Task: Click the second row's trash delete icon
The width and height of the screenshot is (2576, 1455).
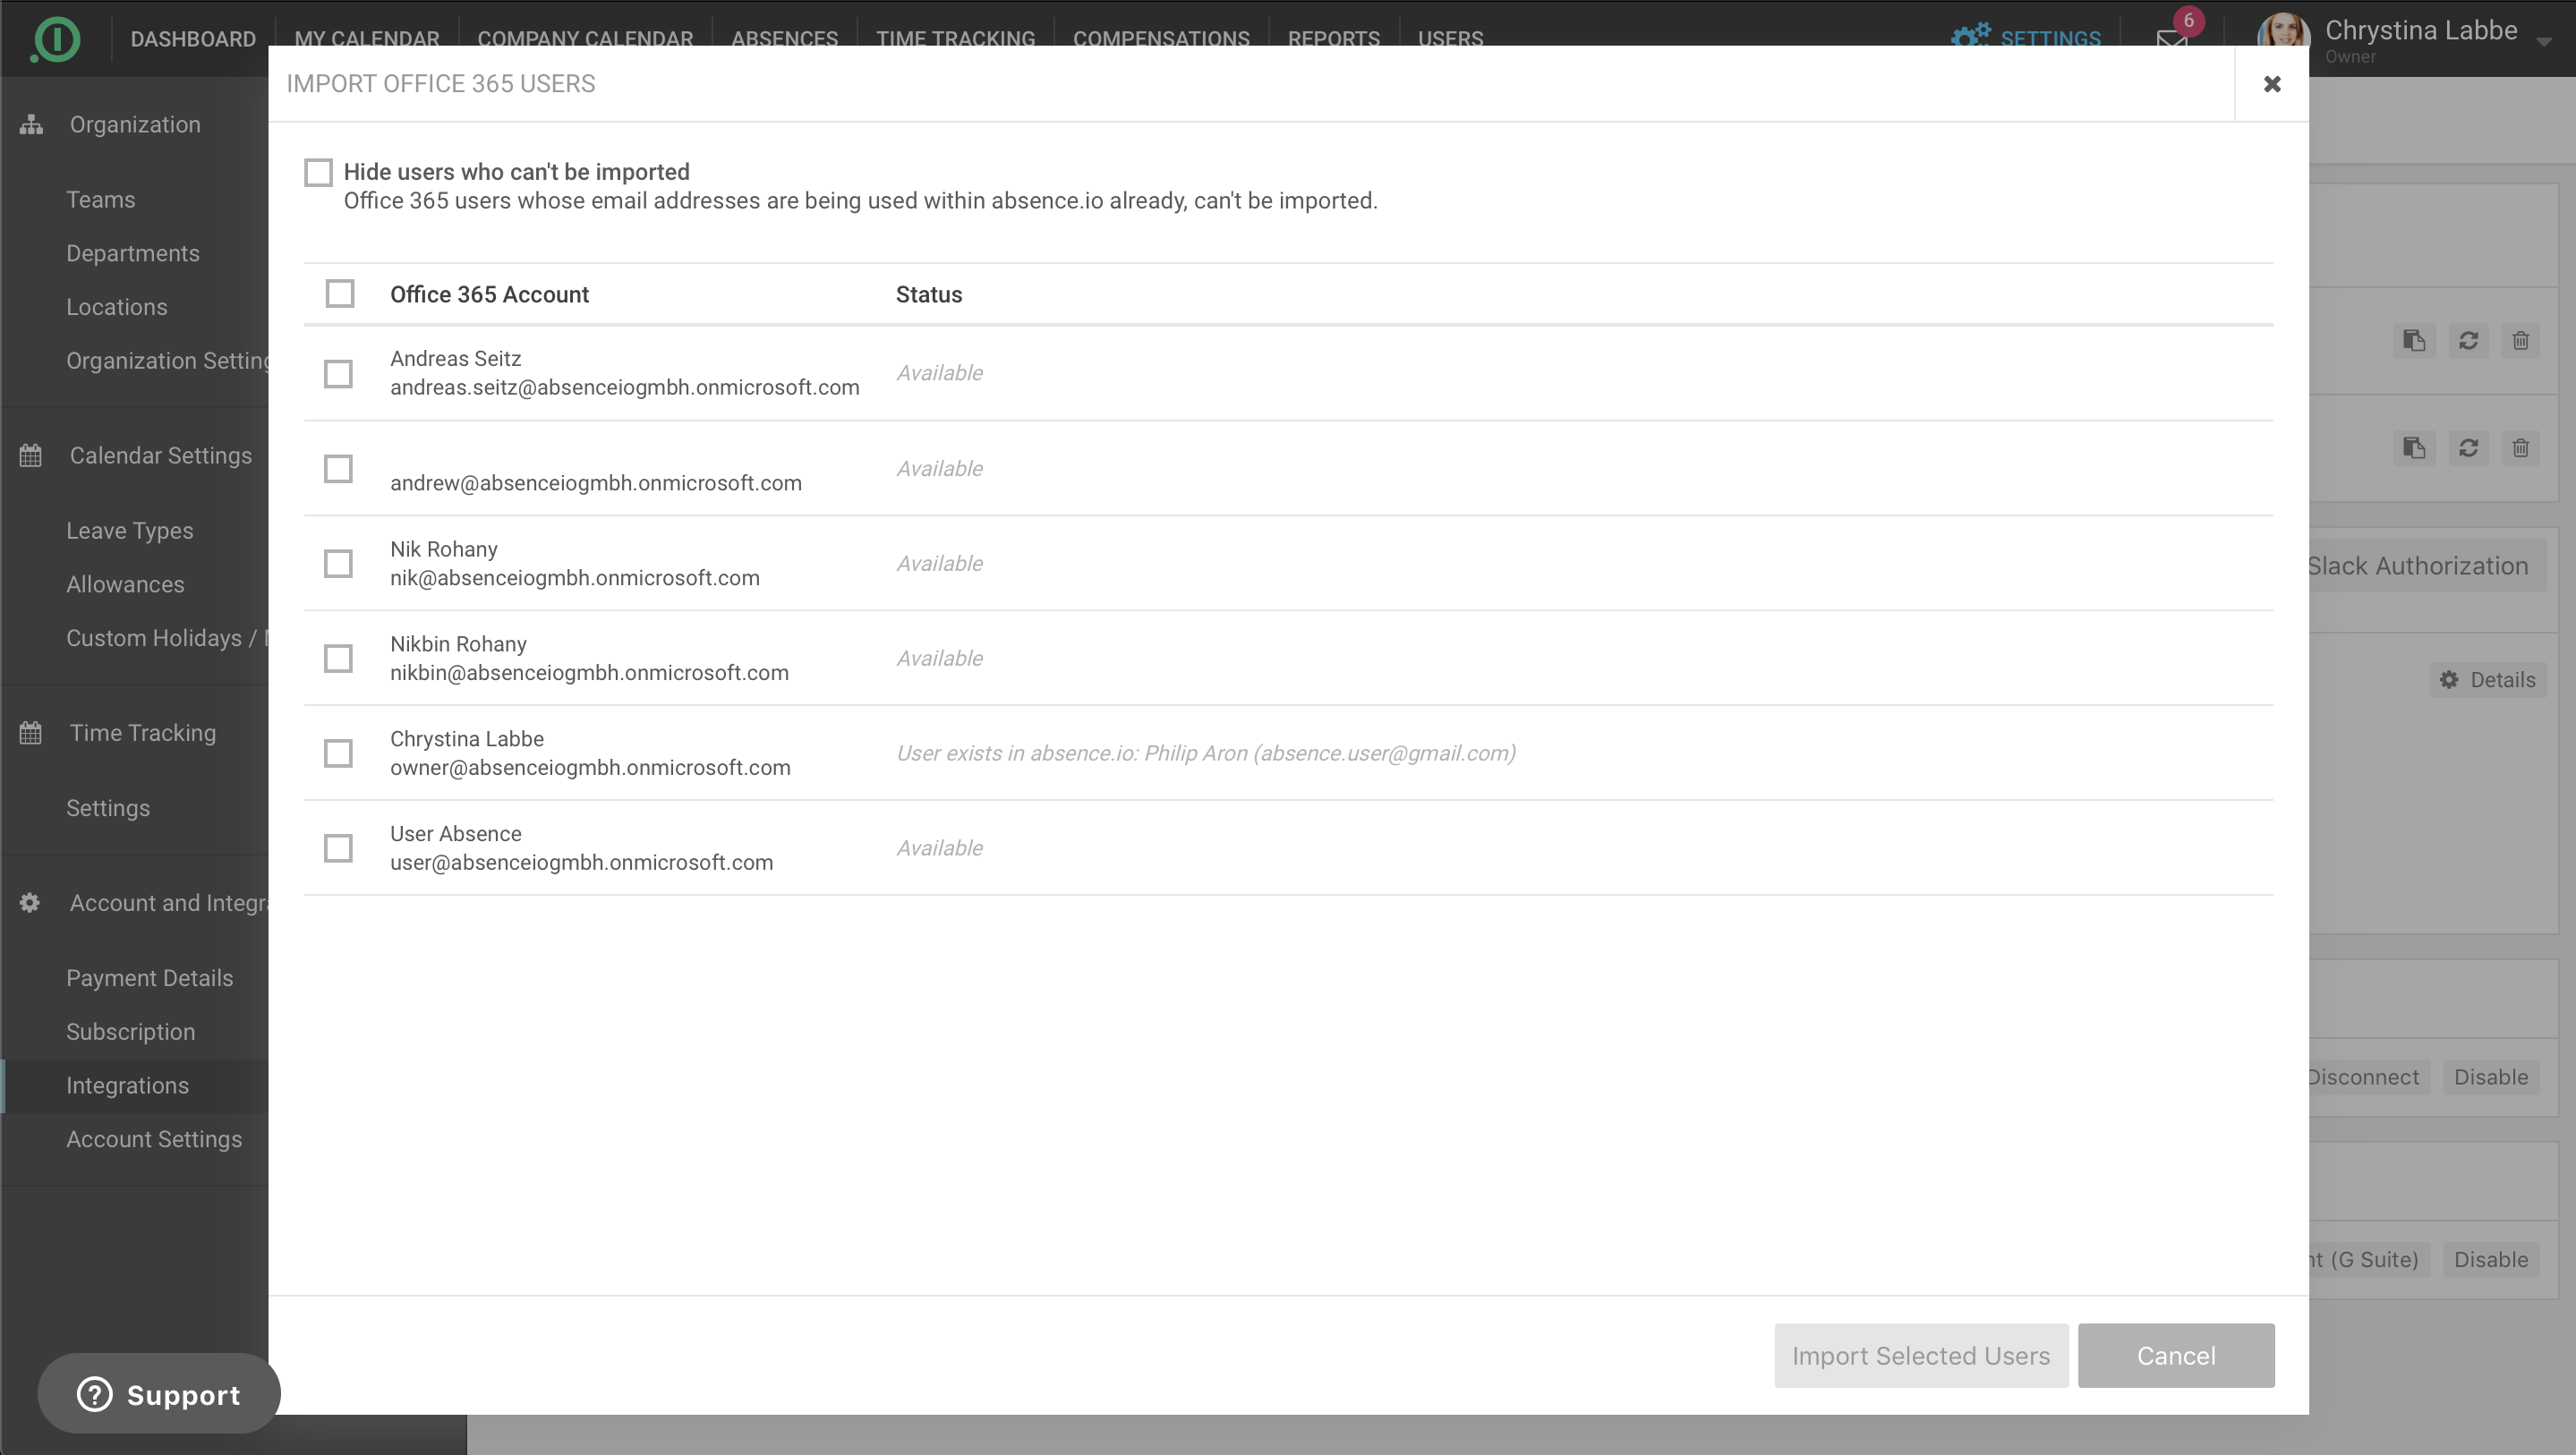Action: (2520, 448)
